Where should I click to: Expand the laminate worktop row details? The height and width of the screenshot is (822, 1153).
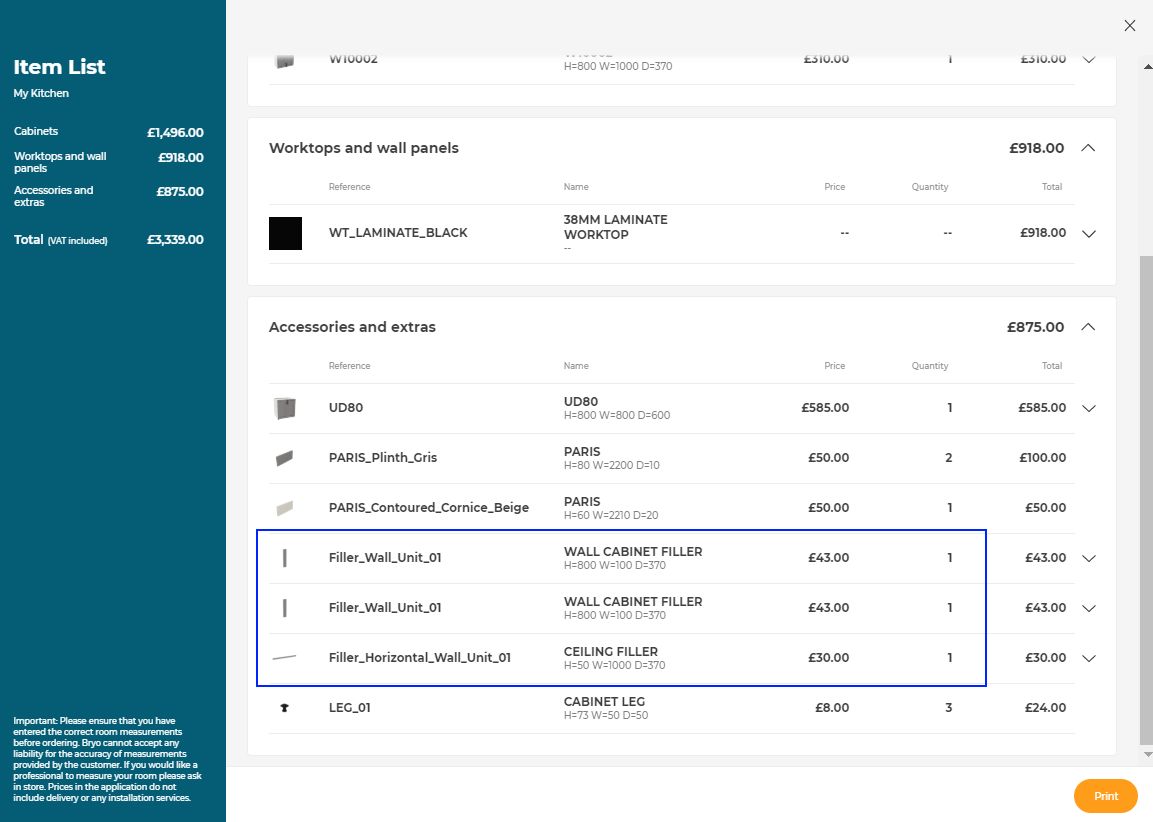click(1089, 234)
